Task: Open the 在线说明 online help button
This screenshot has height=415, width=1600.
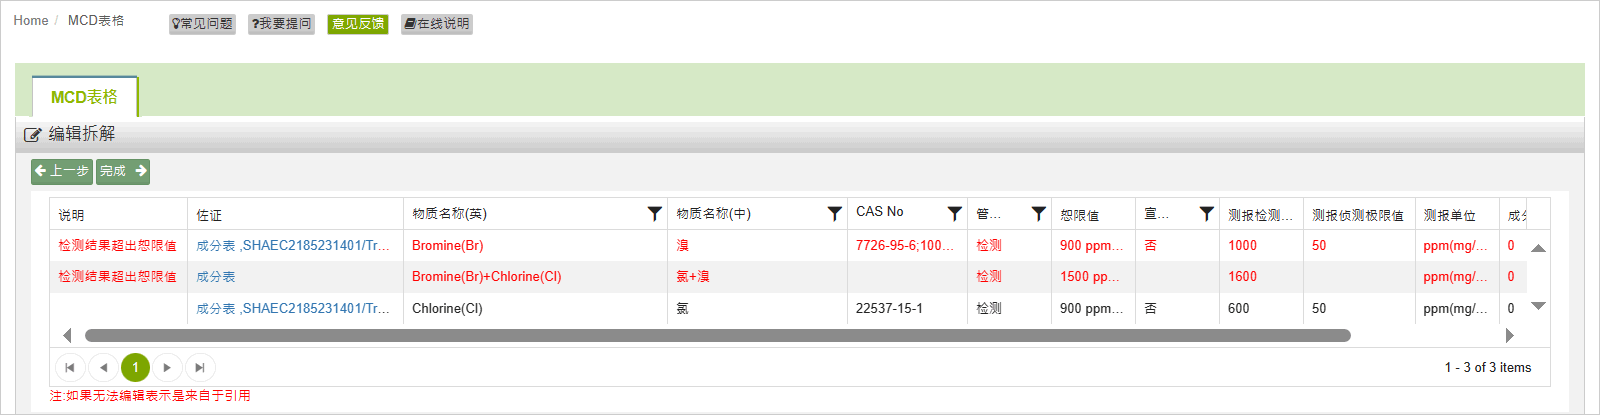Action: [437, 24]
